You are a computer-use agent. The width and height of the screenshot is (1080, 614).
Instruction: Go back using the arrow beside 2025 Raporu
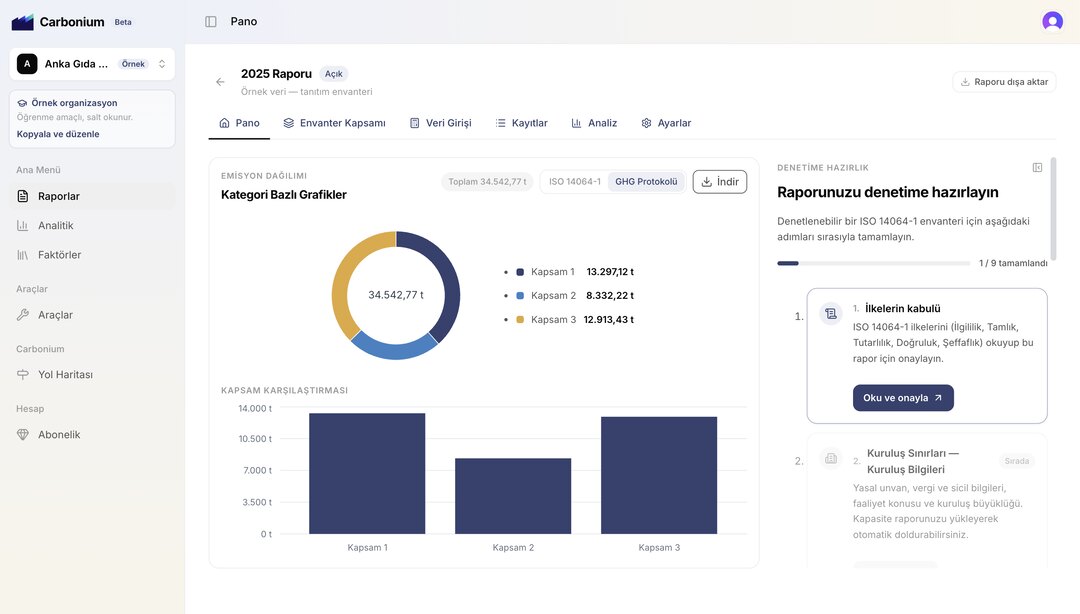[220, 82]
